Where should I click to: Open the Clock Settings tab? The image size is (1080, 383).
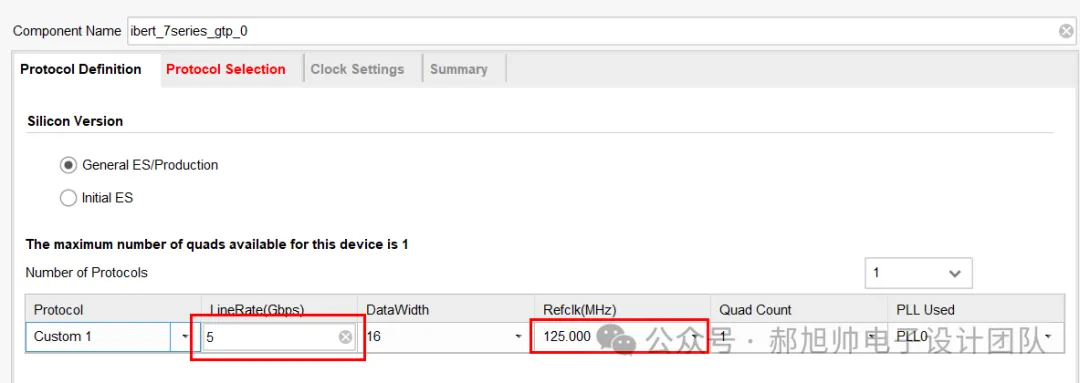tap(357, 70)
